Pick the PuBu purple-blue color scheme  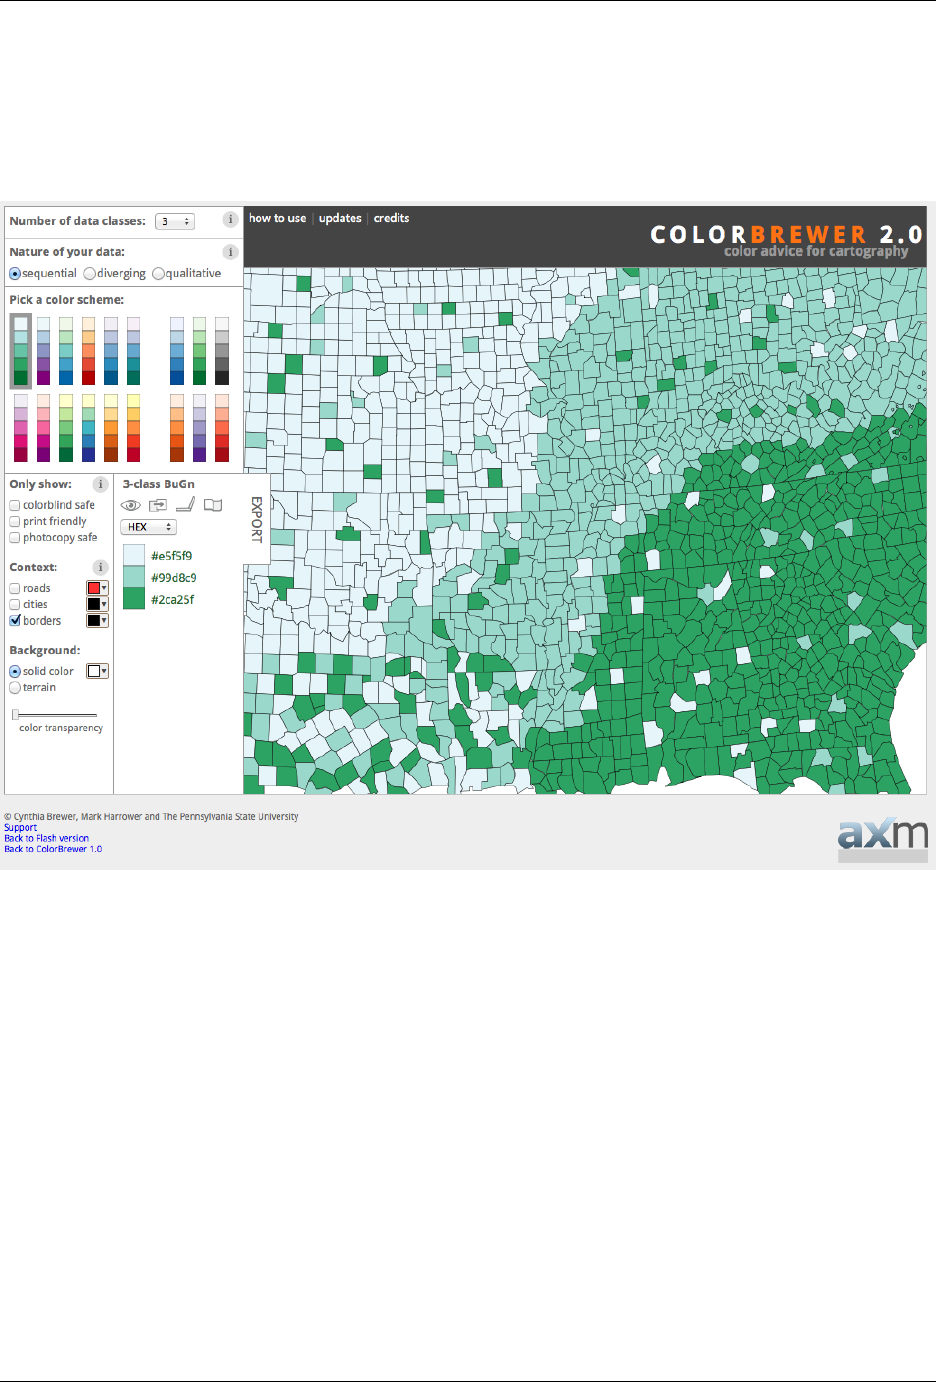pos(111,351)
